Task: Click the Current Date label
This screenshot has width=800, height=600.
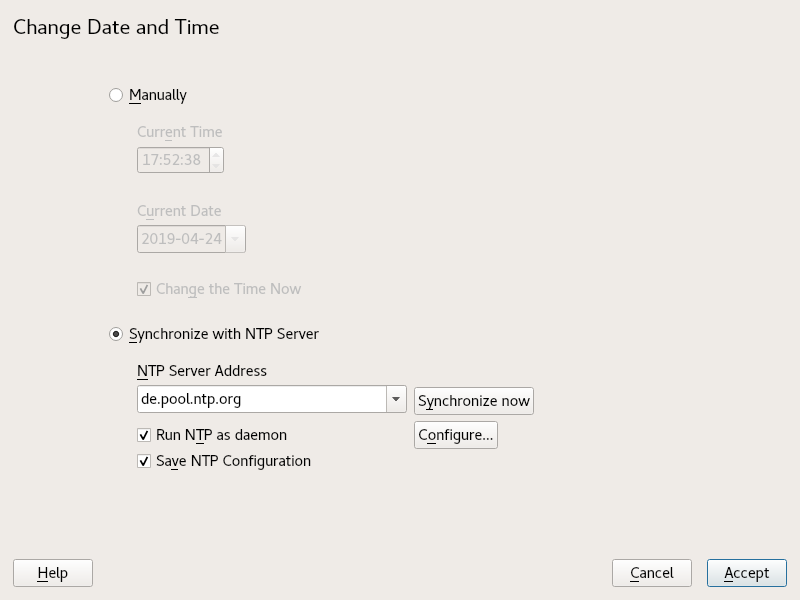Action: pos(179,211)
